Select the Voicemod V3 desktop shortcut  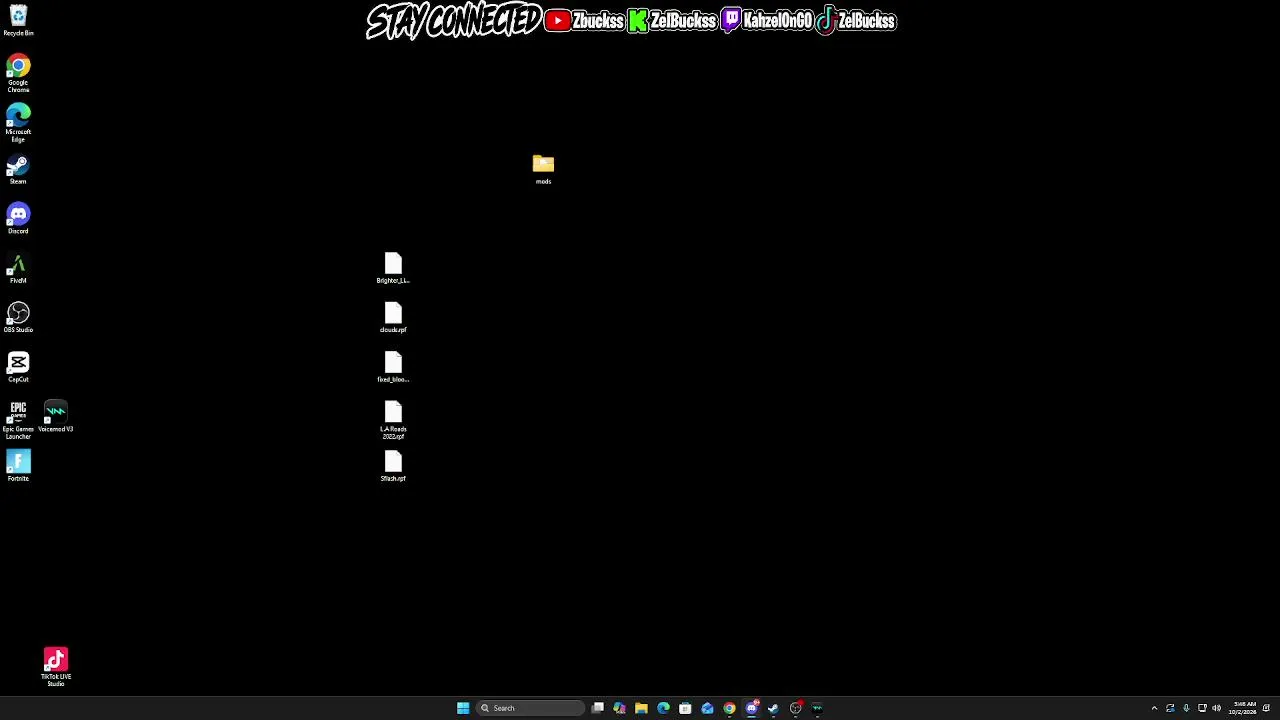coord(56,417)
